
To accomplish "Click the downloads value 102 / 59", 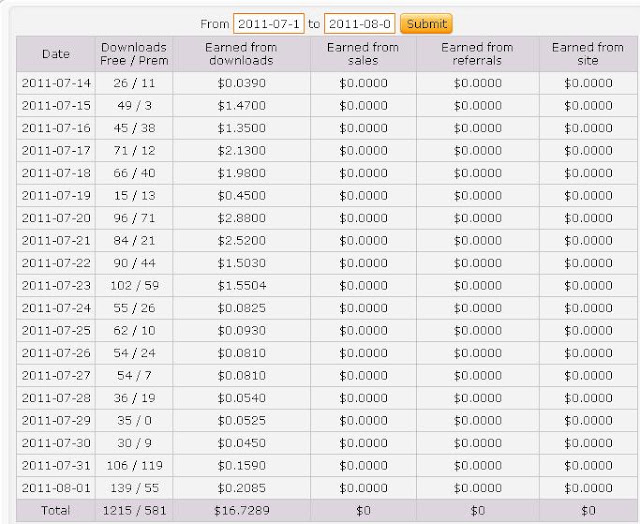I will (134, 285).
